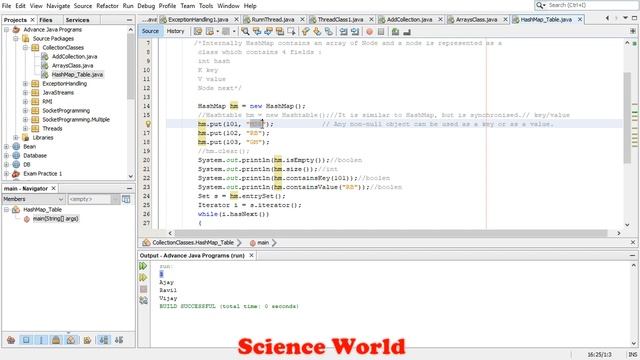The width and height of the screenshot is (640, 360).
Task: Click the Search (Ctrl+I) field
Action: [586, 5]
